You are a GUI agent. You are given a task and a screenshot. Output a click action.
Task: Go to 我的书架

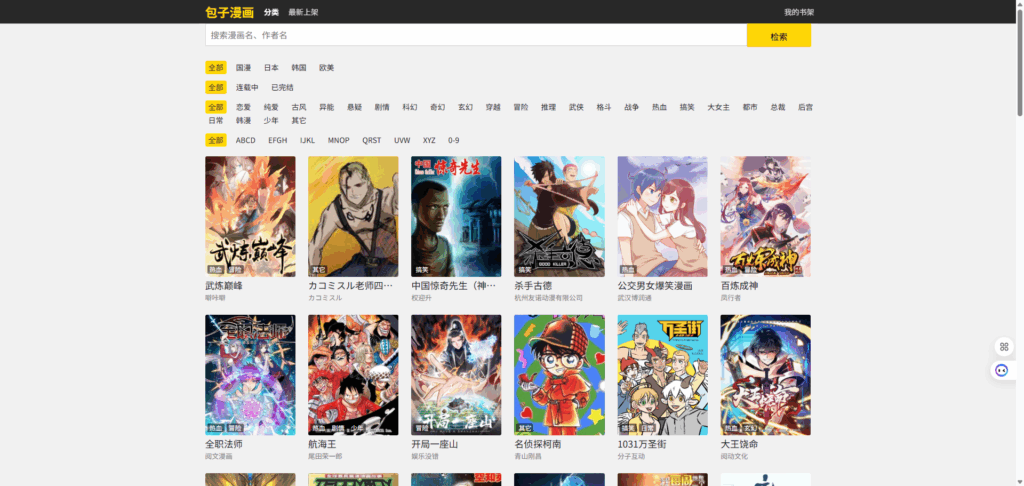[799, 12]
